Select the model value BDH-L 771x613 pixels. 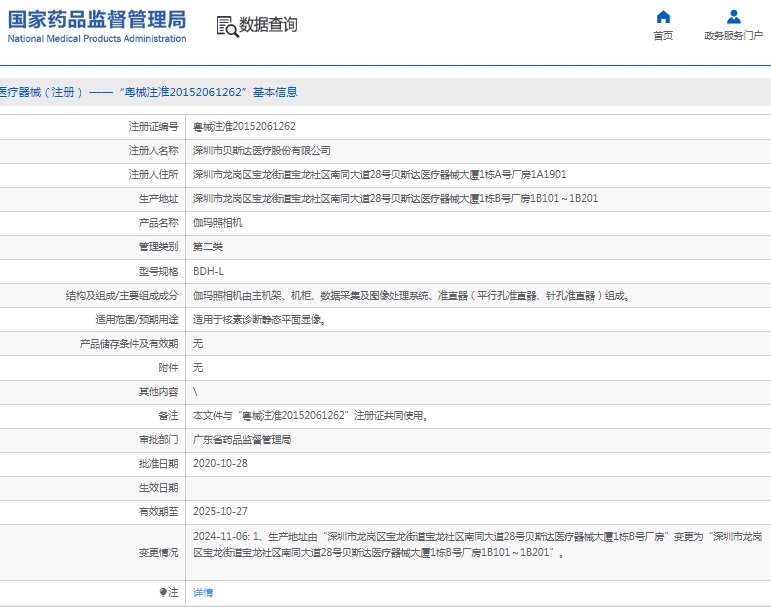click(x=208, y=271)
